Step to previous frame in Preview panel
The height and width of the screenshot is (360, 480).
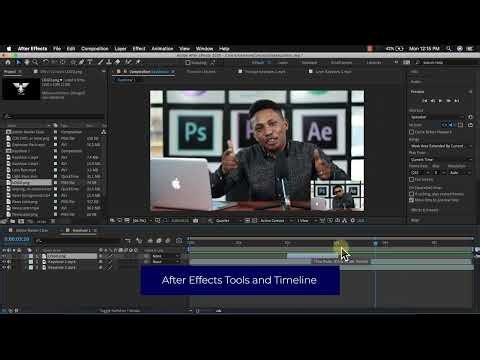432,101
